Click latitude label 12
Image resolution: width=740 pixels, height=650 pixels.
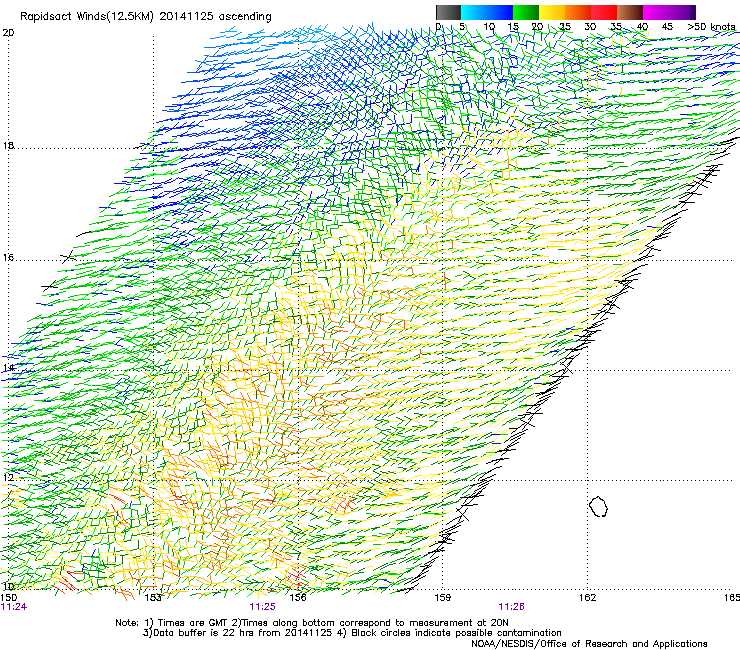click(x=8, y=477)
